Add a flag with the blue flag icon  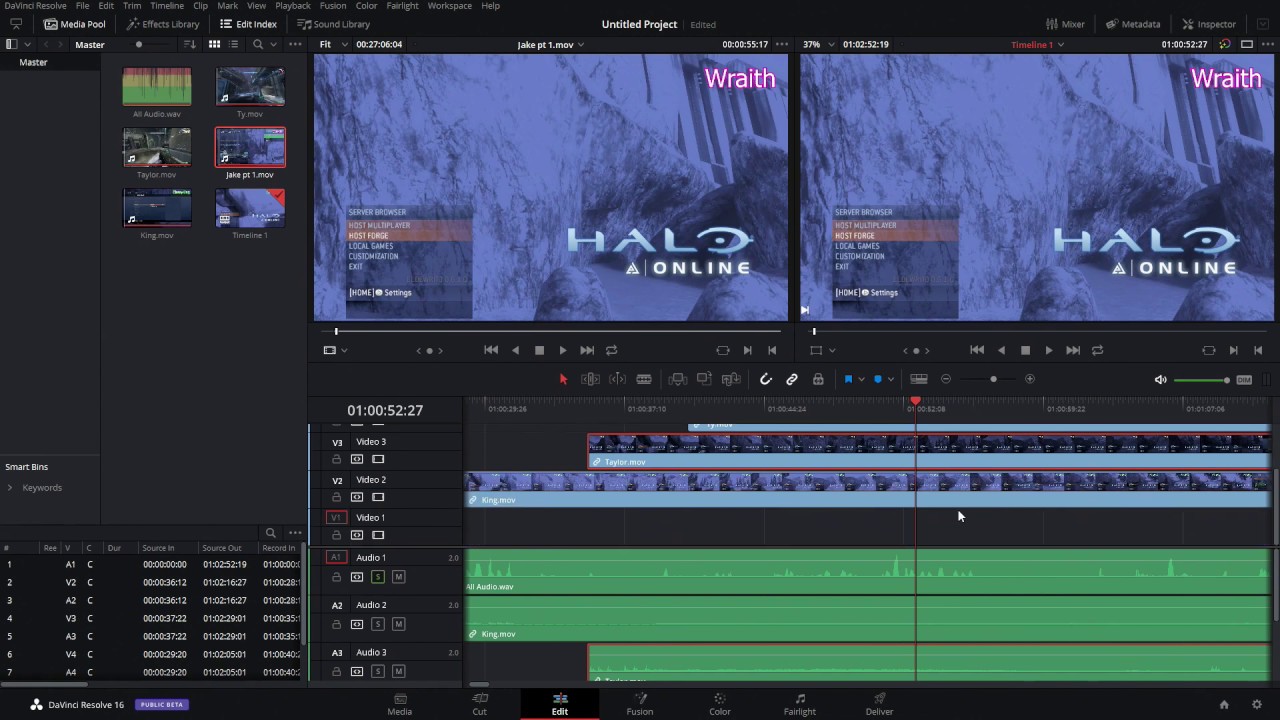click(x=848, y=379)
